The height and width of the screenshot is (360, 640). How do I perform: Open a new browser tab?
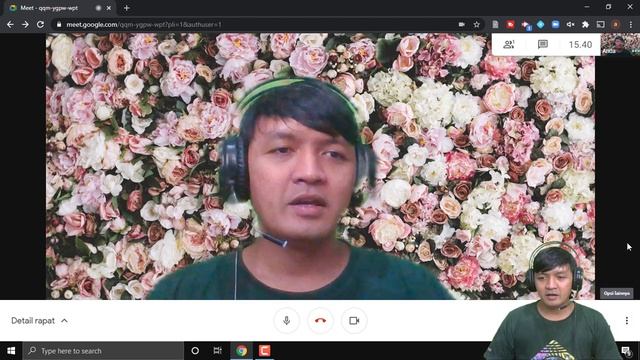(127, 8)
